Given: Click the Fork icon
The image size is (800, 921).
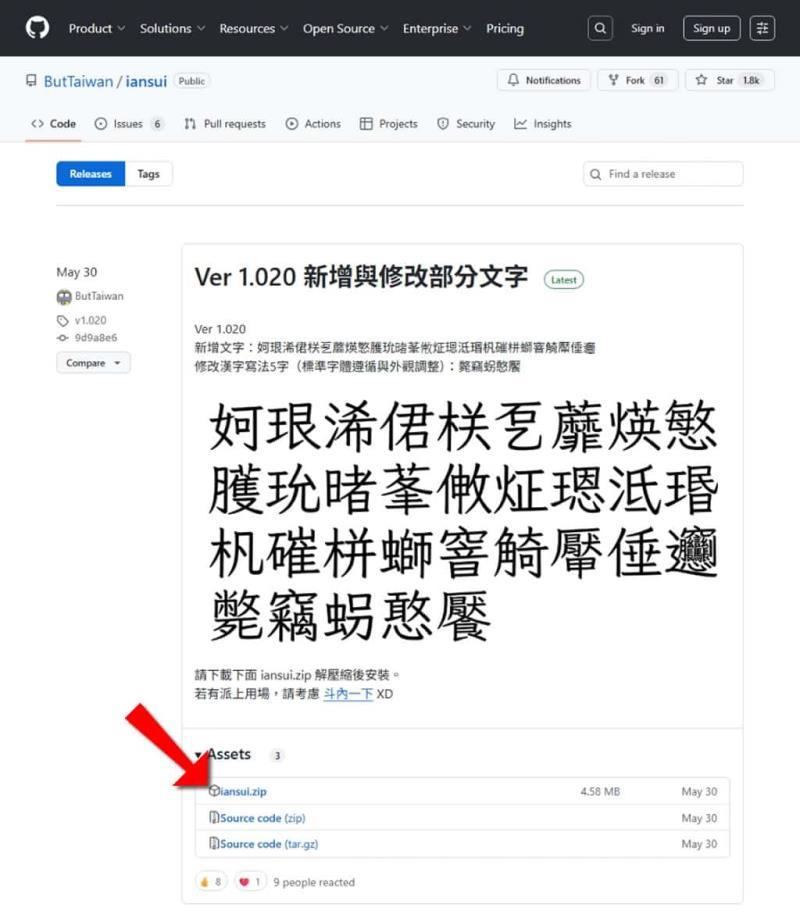Looking at the screenshot, I should click(x=613, y=80).
